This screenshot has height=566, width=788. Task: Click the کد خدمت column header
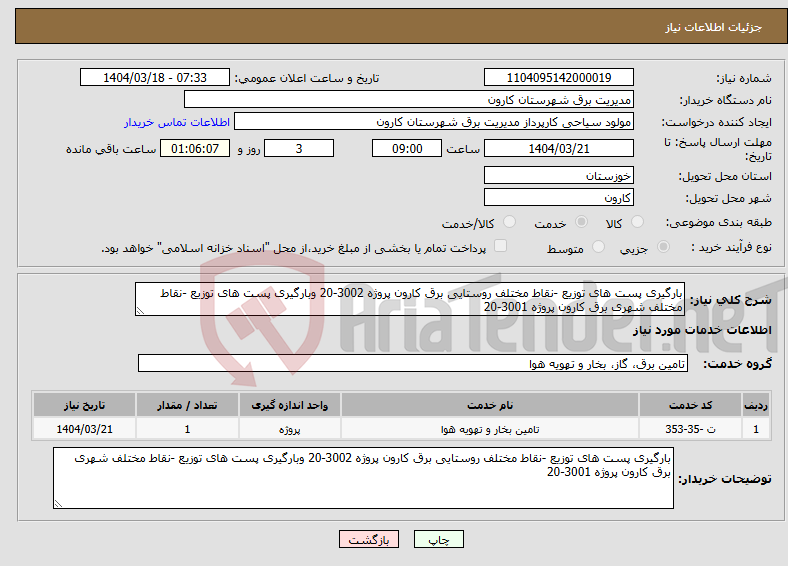(x=691, y=405)
